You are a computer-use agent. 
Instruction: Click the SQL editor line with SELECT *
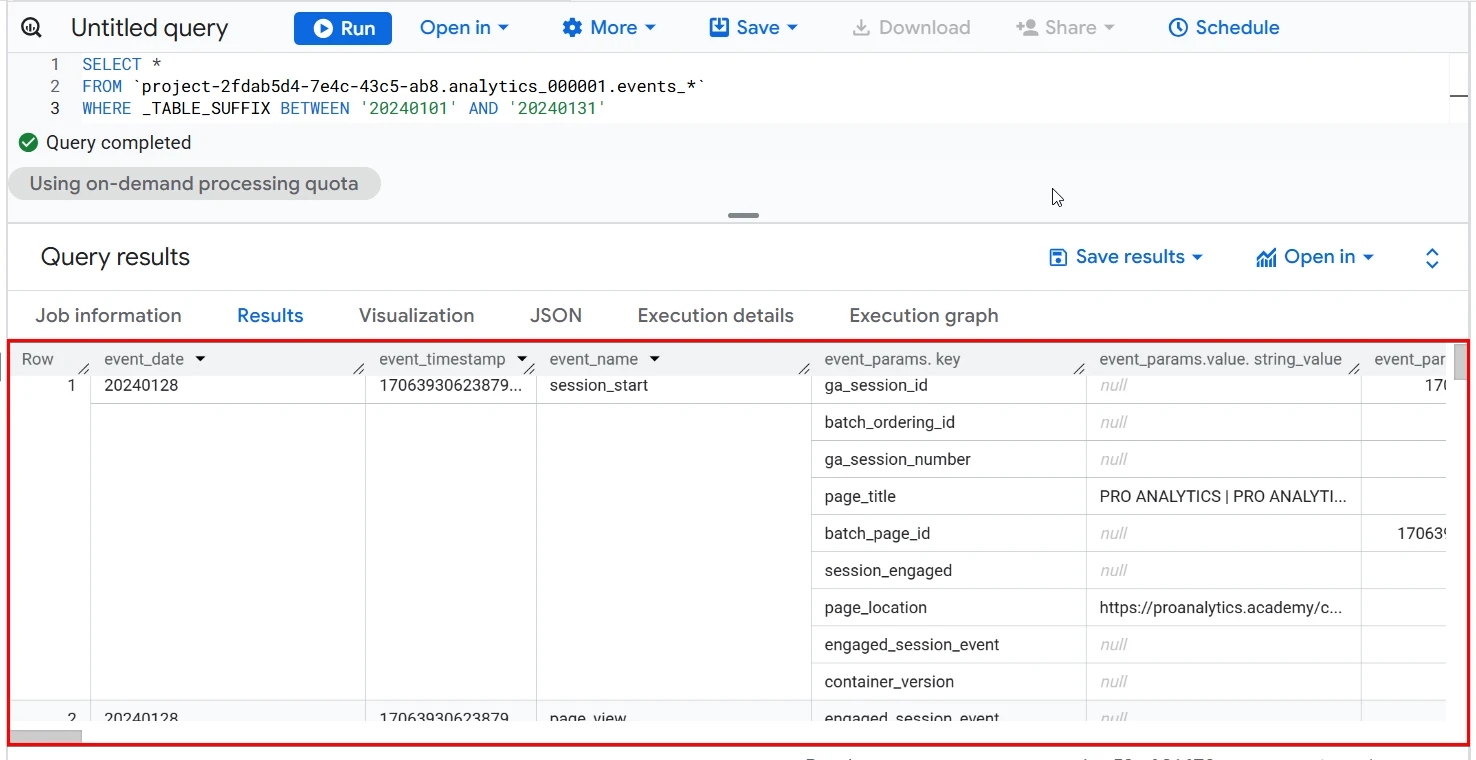pos(122,64)
